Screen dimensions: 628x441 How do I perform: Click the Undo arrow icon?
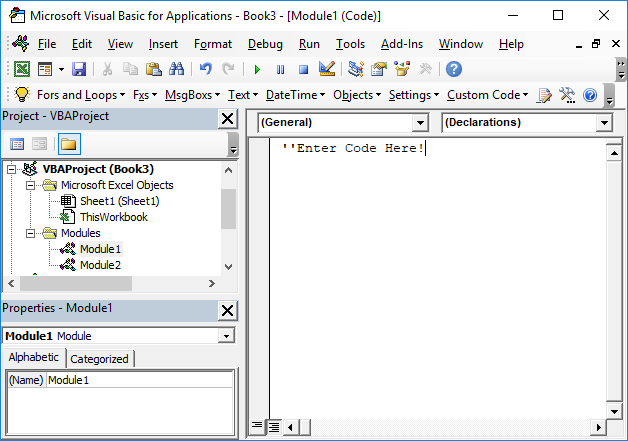tap(205, 69)
